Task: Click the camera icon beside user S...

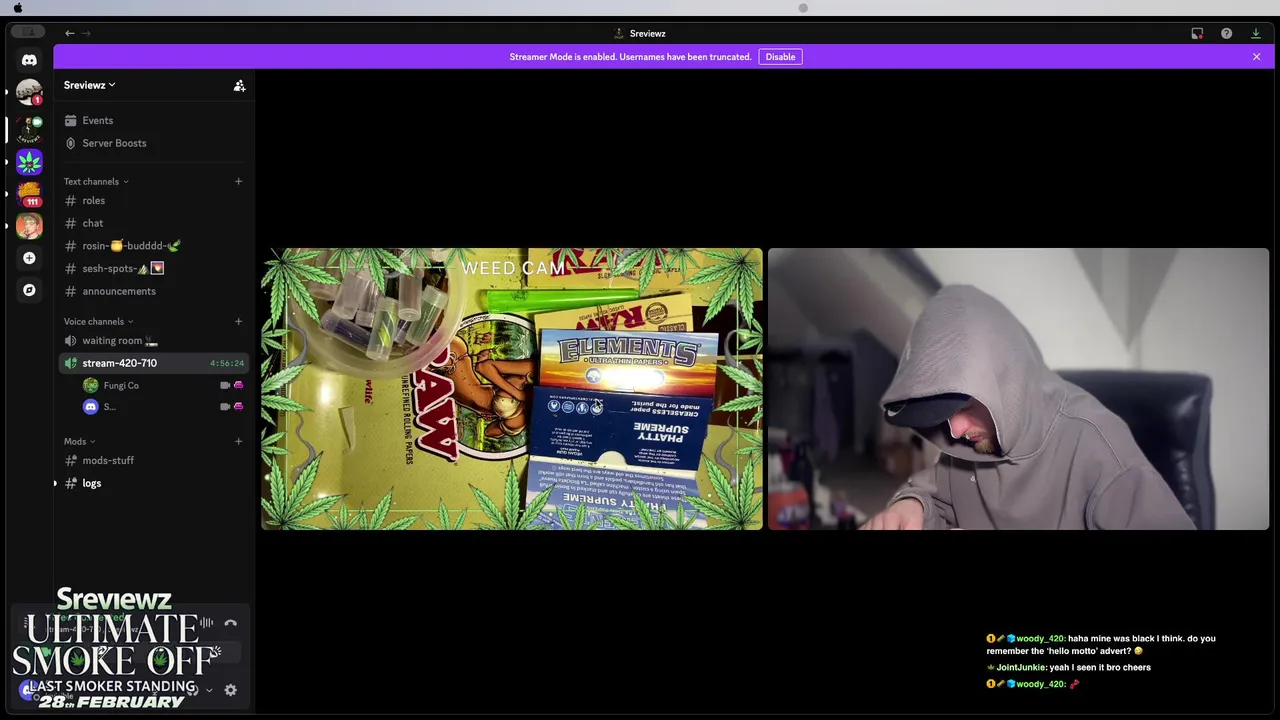Action: click(x=225, y=406)
